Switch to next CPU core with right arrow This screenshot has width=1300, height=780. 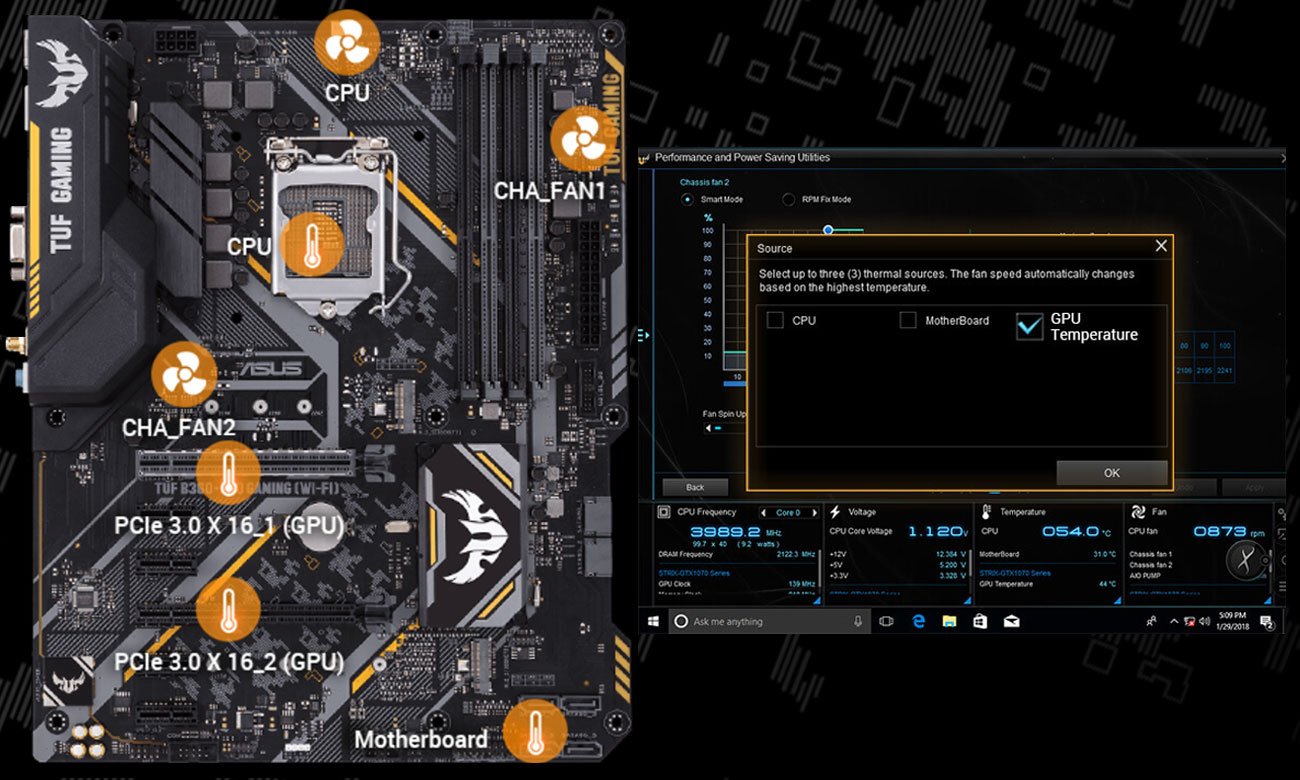click(x=814, y=513)
